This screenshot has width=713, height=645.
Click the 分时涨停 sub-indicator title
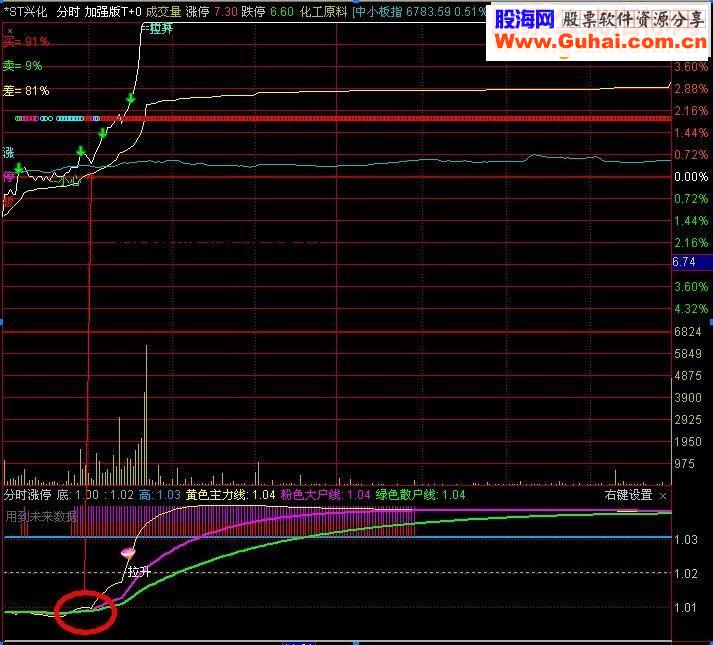(28, 495)
